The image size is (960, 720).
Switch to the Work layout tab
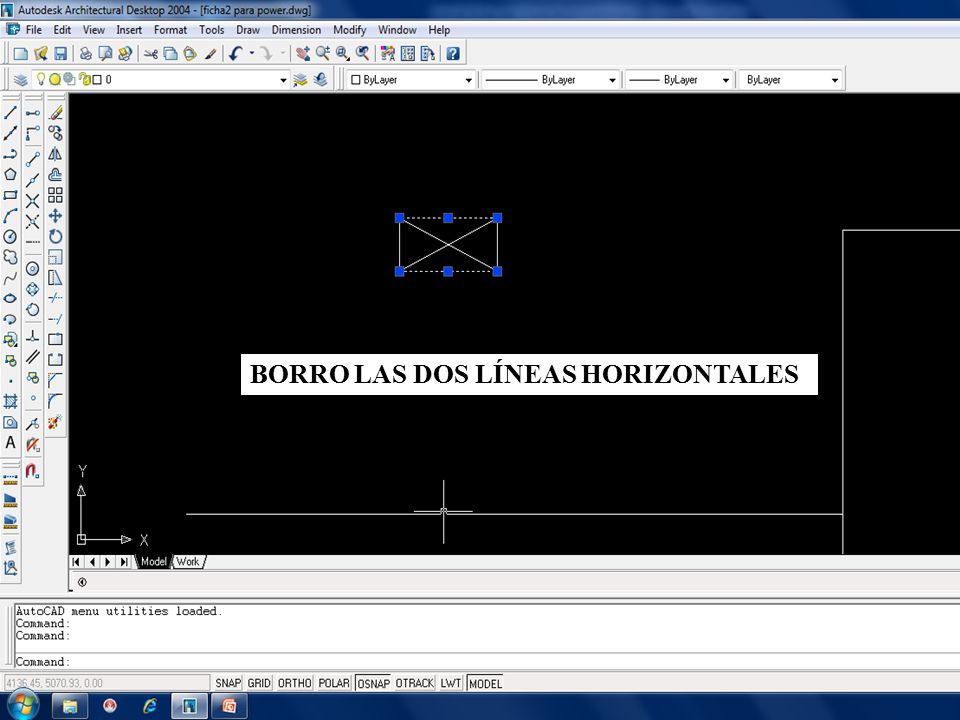tap(188, 561)
